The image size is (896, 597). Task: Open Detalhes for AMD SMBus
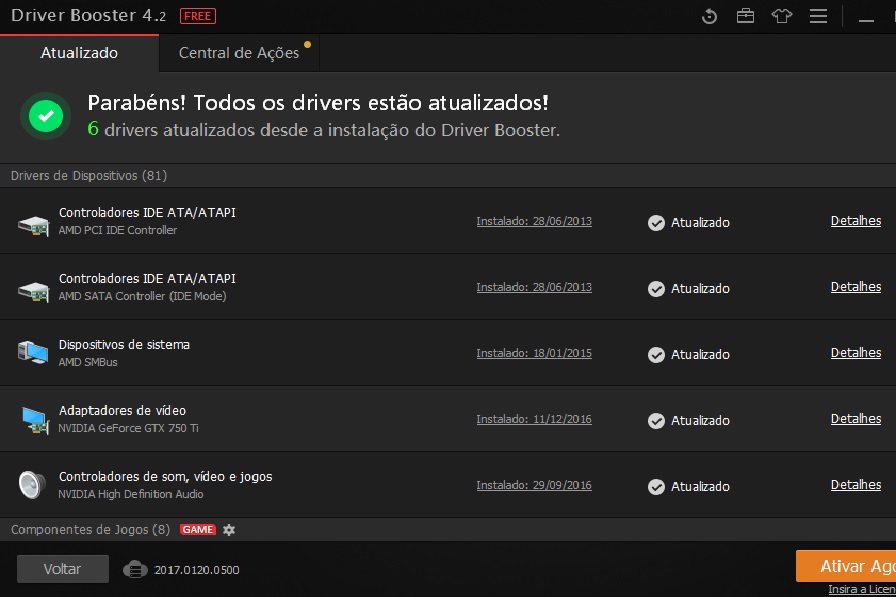point(855,353)
